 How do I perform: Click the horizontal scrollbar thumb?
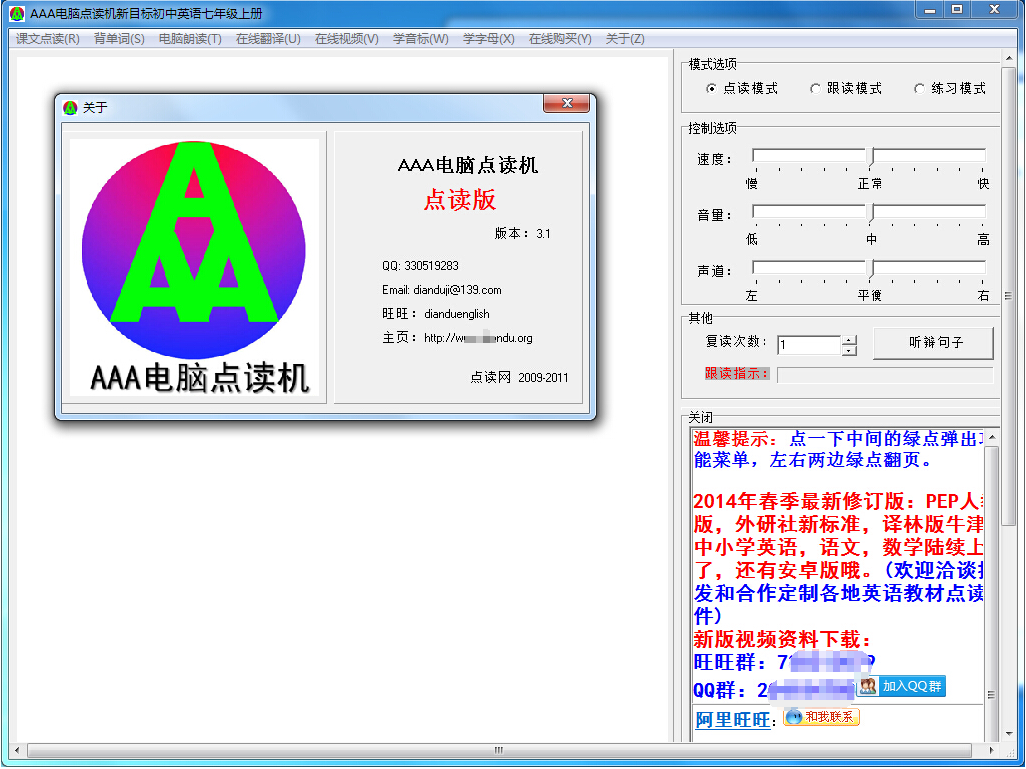pyautogui.click(x=499, y=750)
